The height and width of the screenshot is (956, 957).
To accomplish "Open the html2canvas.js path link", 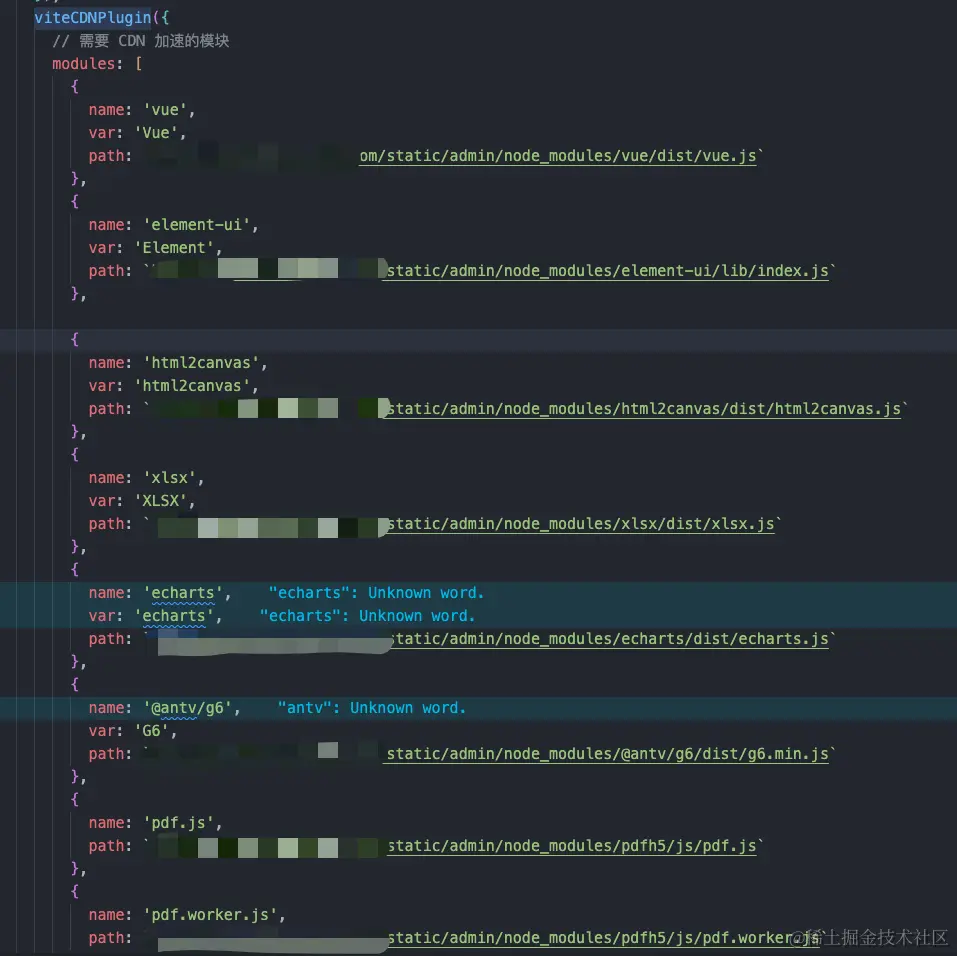I will tap(644, 409).
